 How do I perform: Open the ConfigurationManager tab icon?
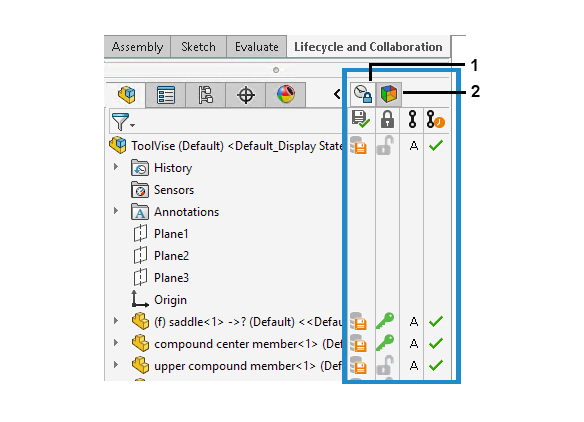206,95
